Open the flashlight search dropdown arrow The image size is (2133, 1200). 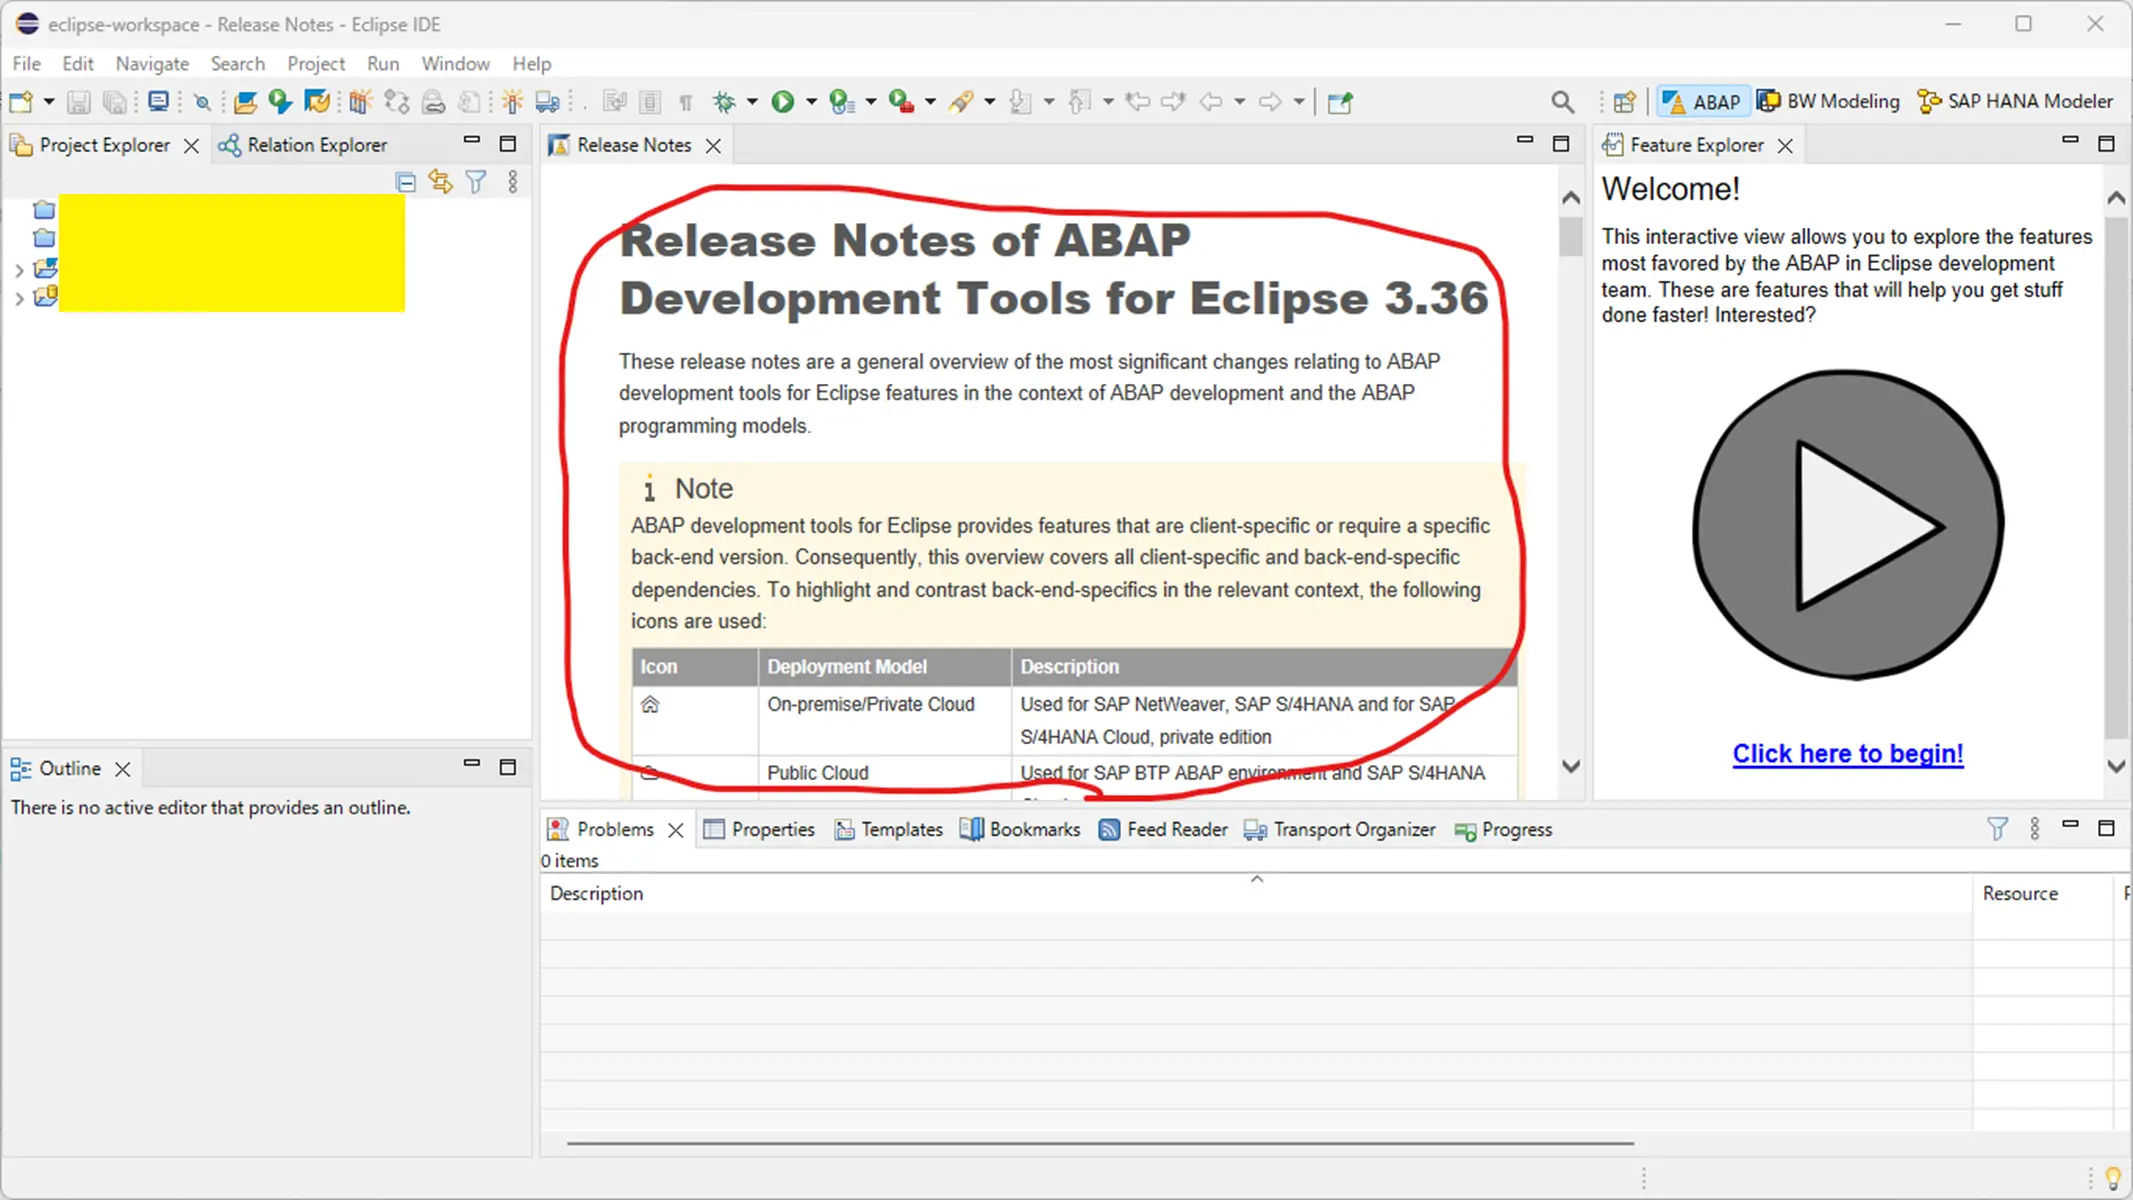pos(989,101)
